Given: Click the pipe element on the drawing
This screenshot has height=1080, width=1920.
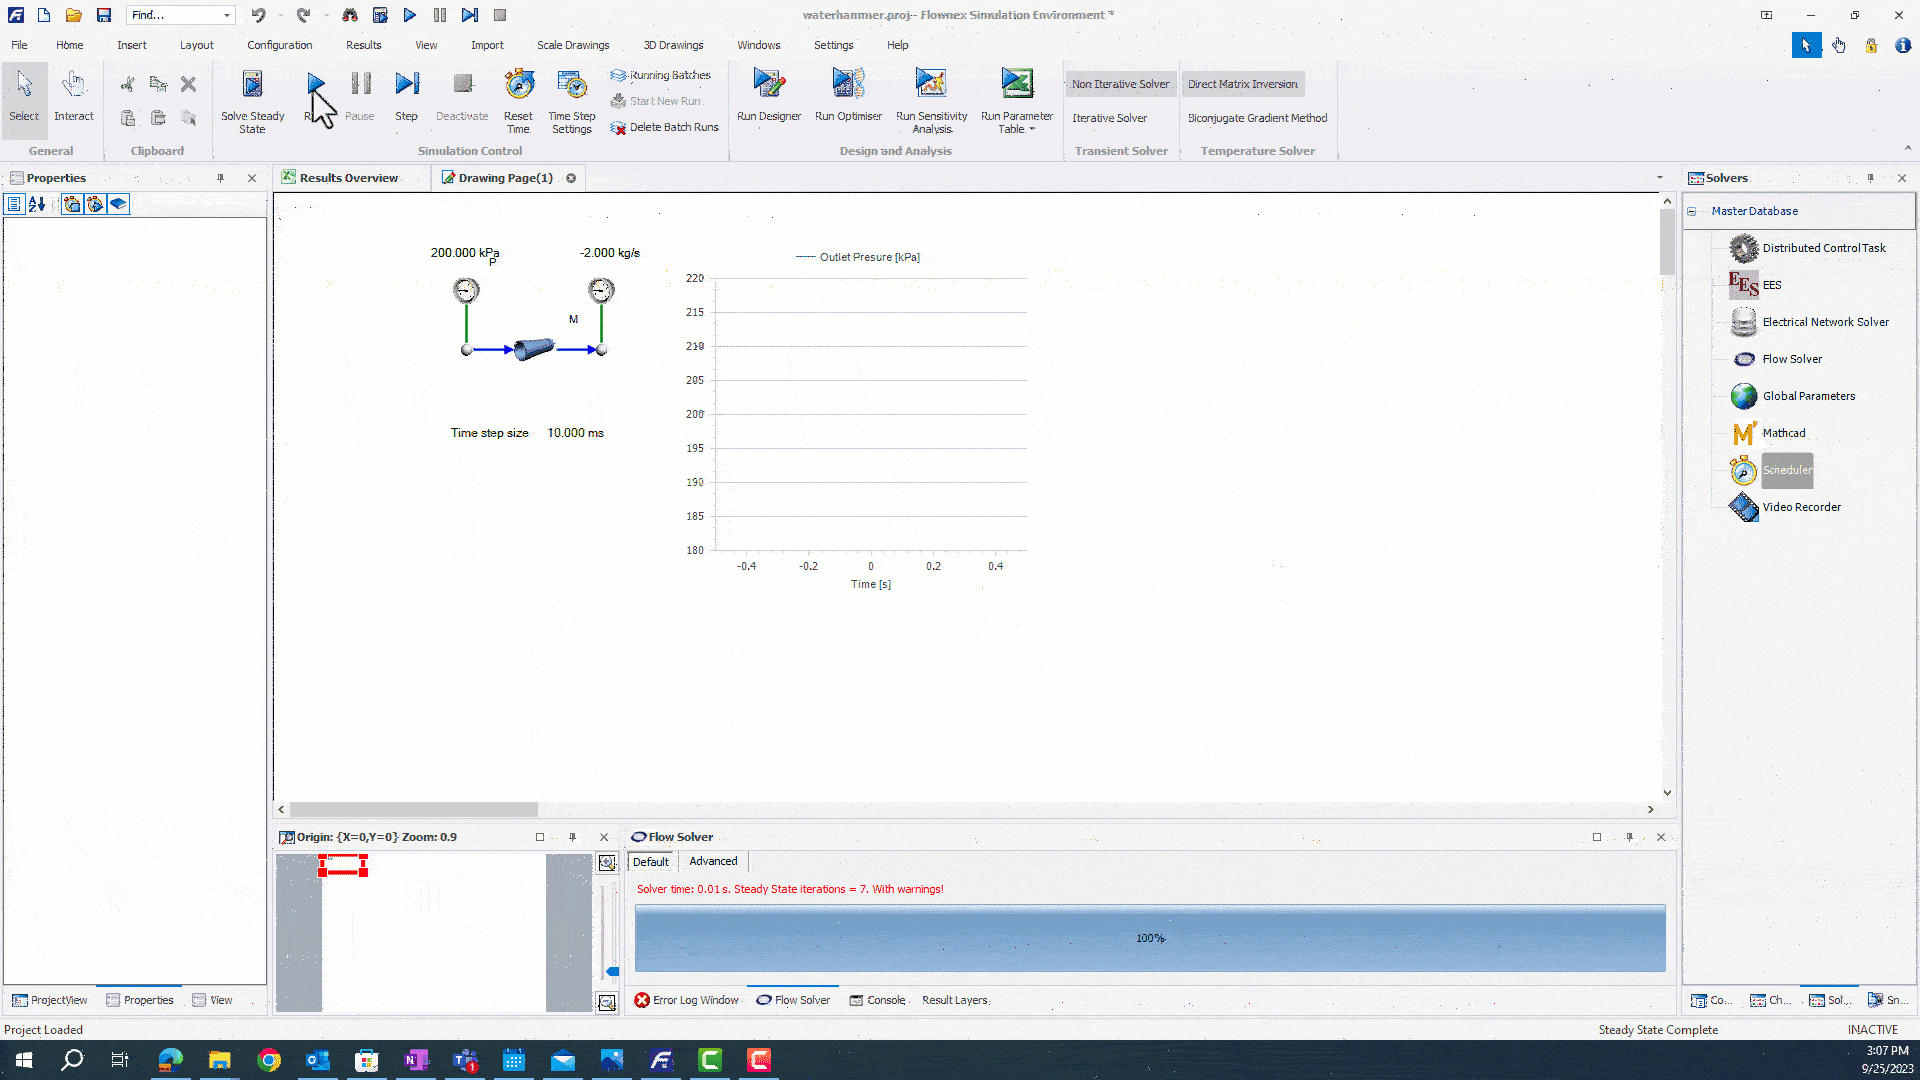Looking at the screenshot, I should point(534,349).
